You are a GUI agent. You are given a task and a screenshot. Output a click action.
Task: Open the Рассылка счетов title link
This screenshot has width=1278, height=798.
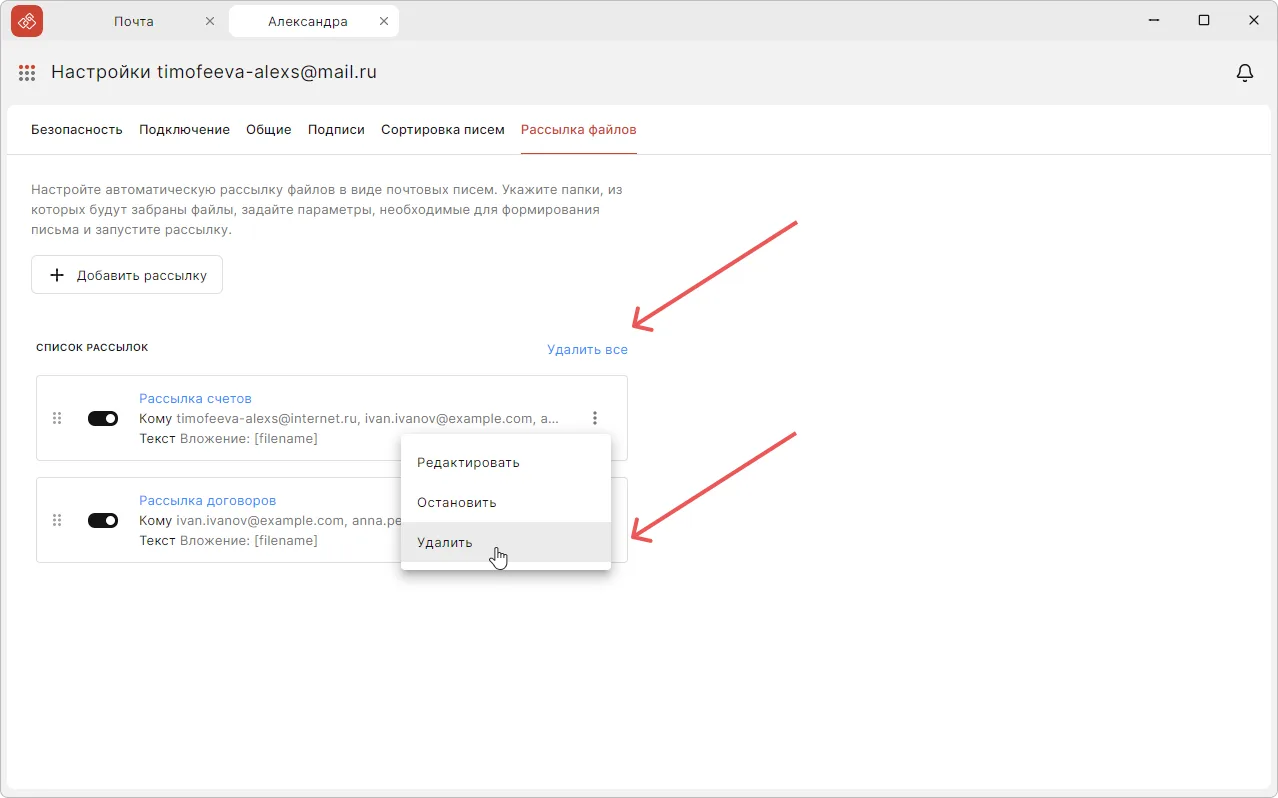tap(195, 398)
